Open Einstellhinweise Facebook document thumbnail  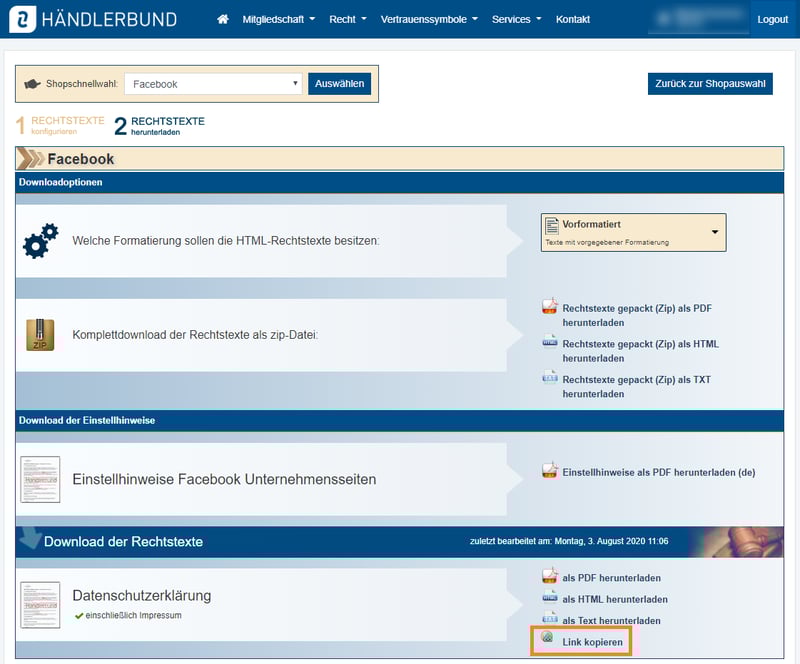pos(40,479)
